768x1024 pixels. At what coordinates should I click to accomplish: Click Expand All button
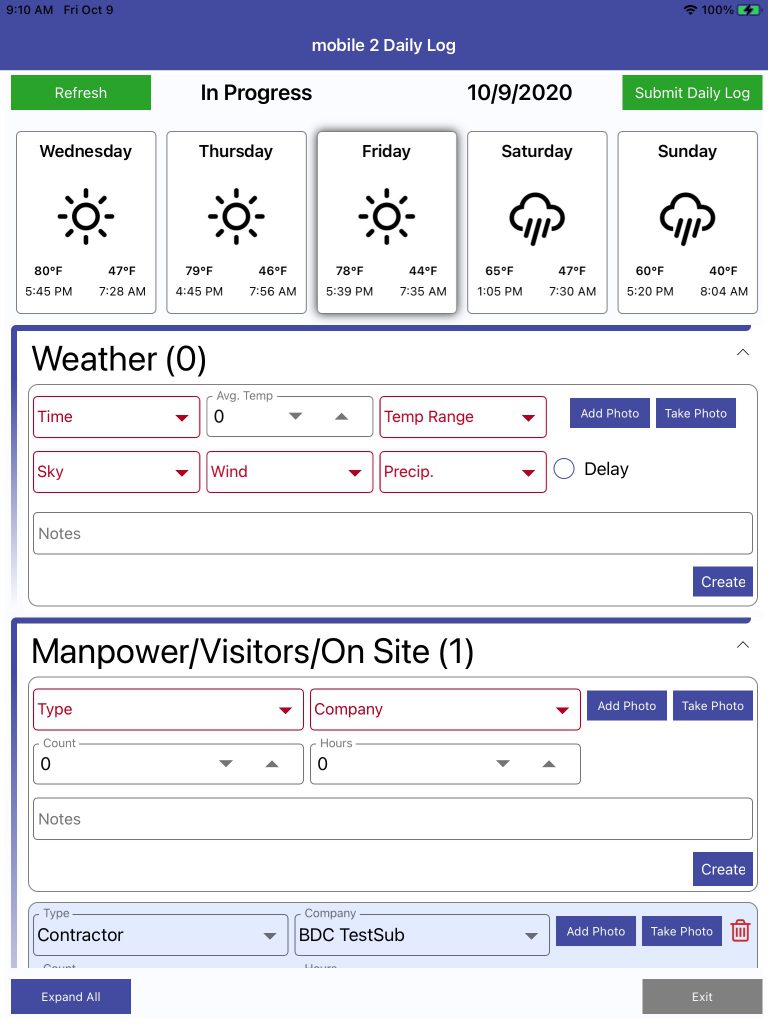click(x=71, y=997)
